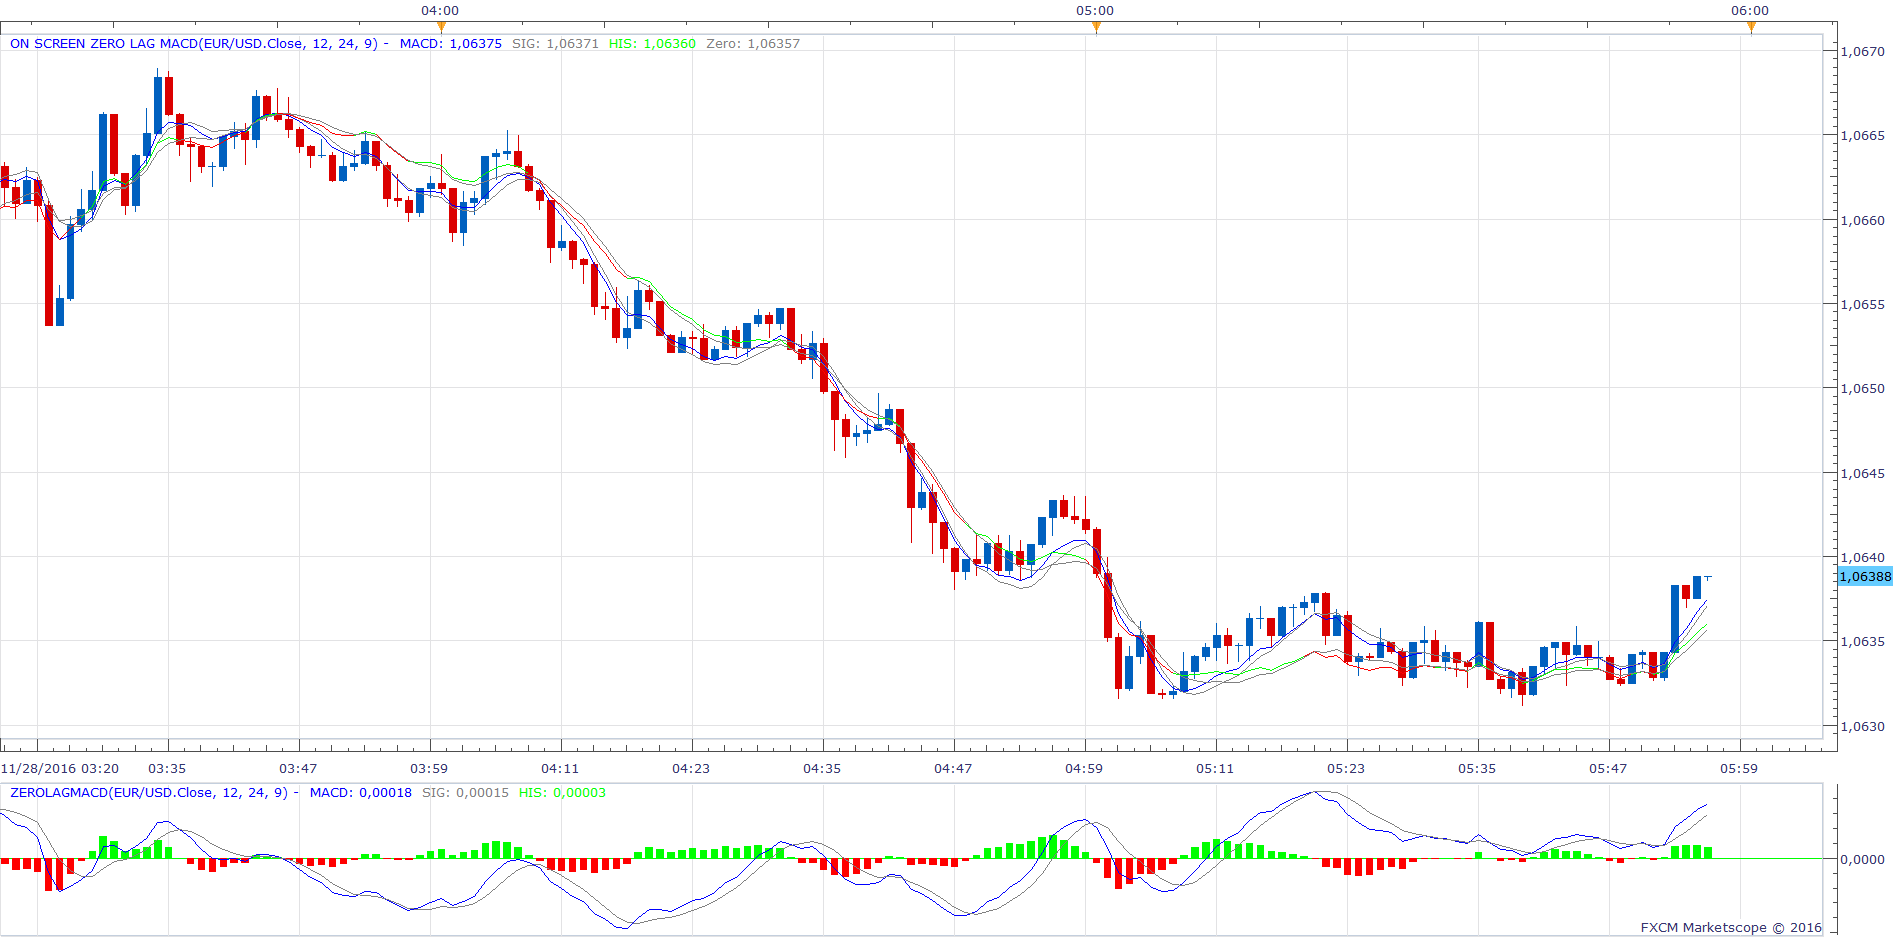Click the 04:11 time axis label
1903x937 pixels.
click(x=560, y=769)
